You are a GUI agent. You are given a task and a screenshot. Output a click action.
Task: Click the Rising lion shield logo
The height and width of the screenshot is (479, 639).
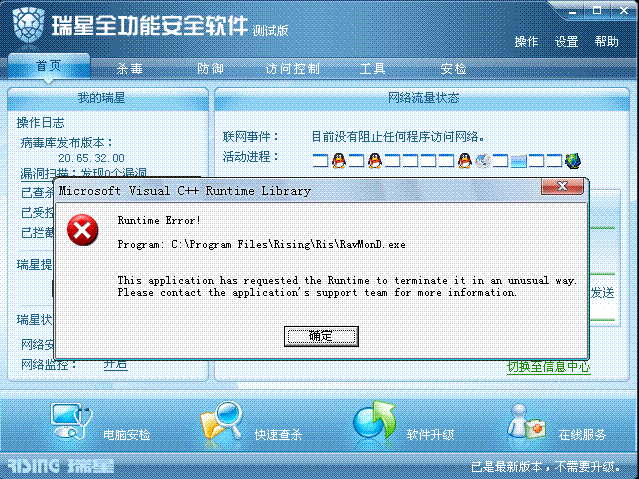click(x=28, y=24)
